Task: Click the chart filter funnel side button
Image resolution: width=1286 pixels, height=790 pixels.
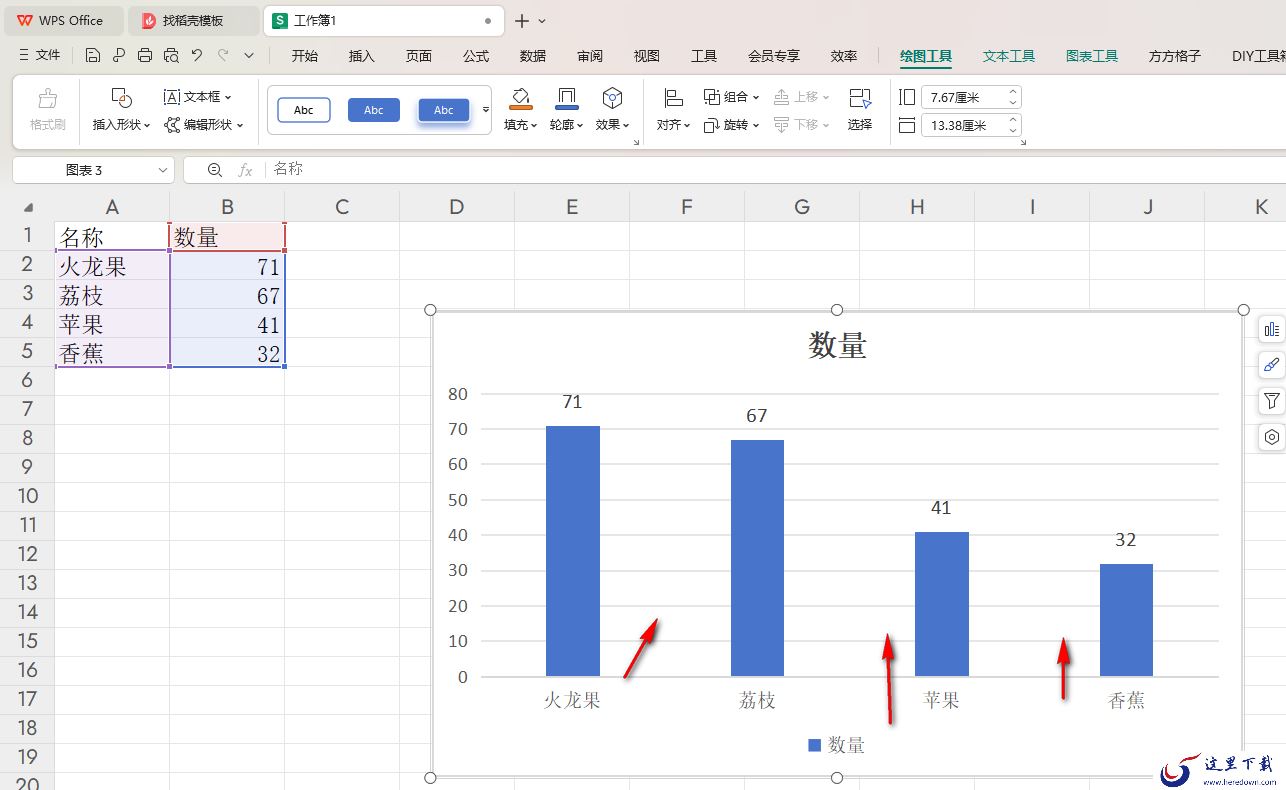Action: (1272, 401)
